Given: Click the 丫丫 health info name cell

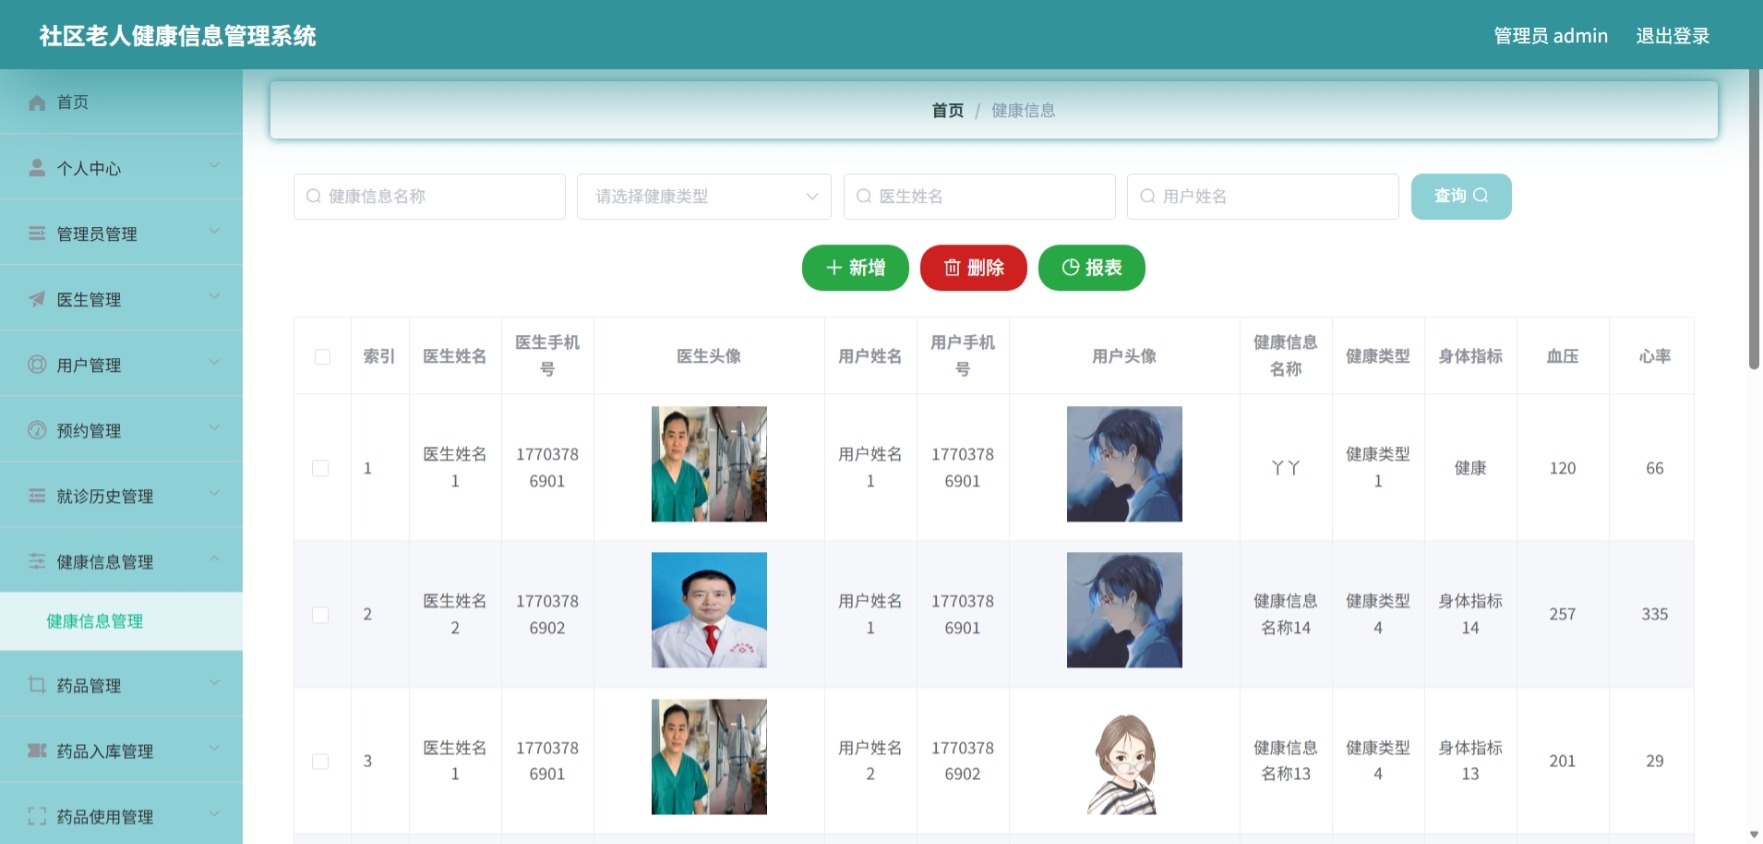Looking at the screenshot, I should 1286,468.
